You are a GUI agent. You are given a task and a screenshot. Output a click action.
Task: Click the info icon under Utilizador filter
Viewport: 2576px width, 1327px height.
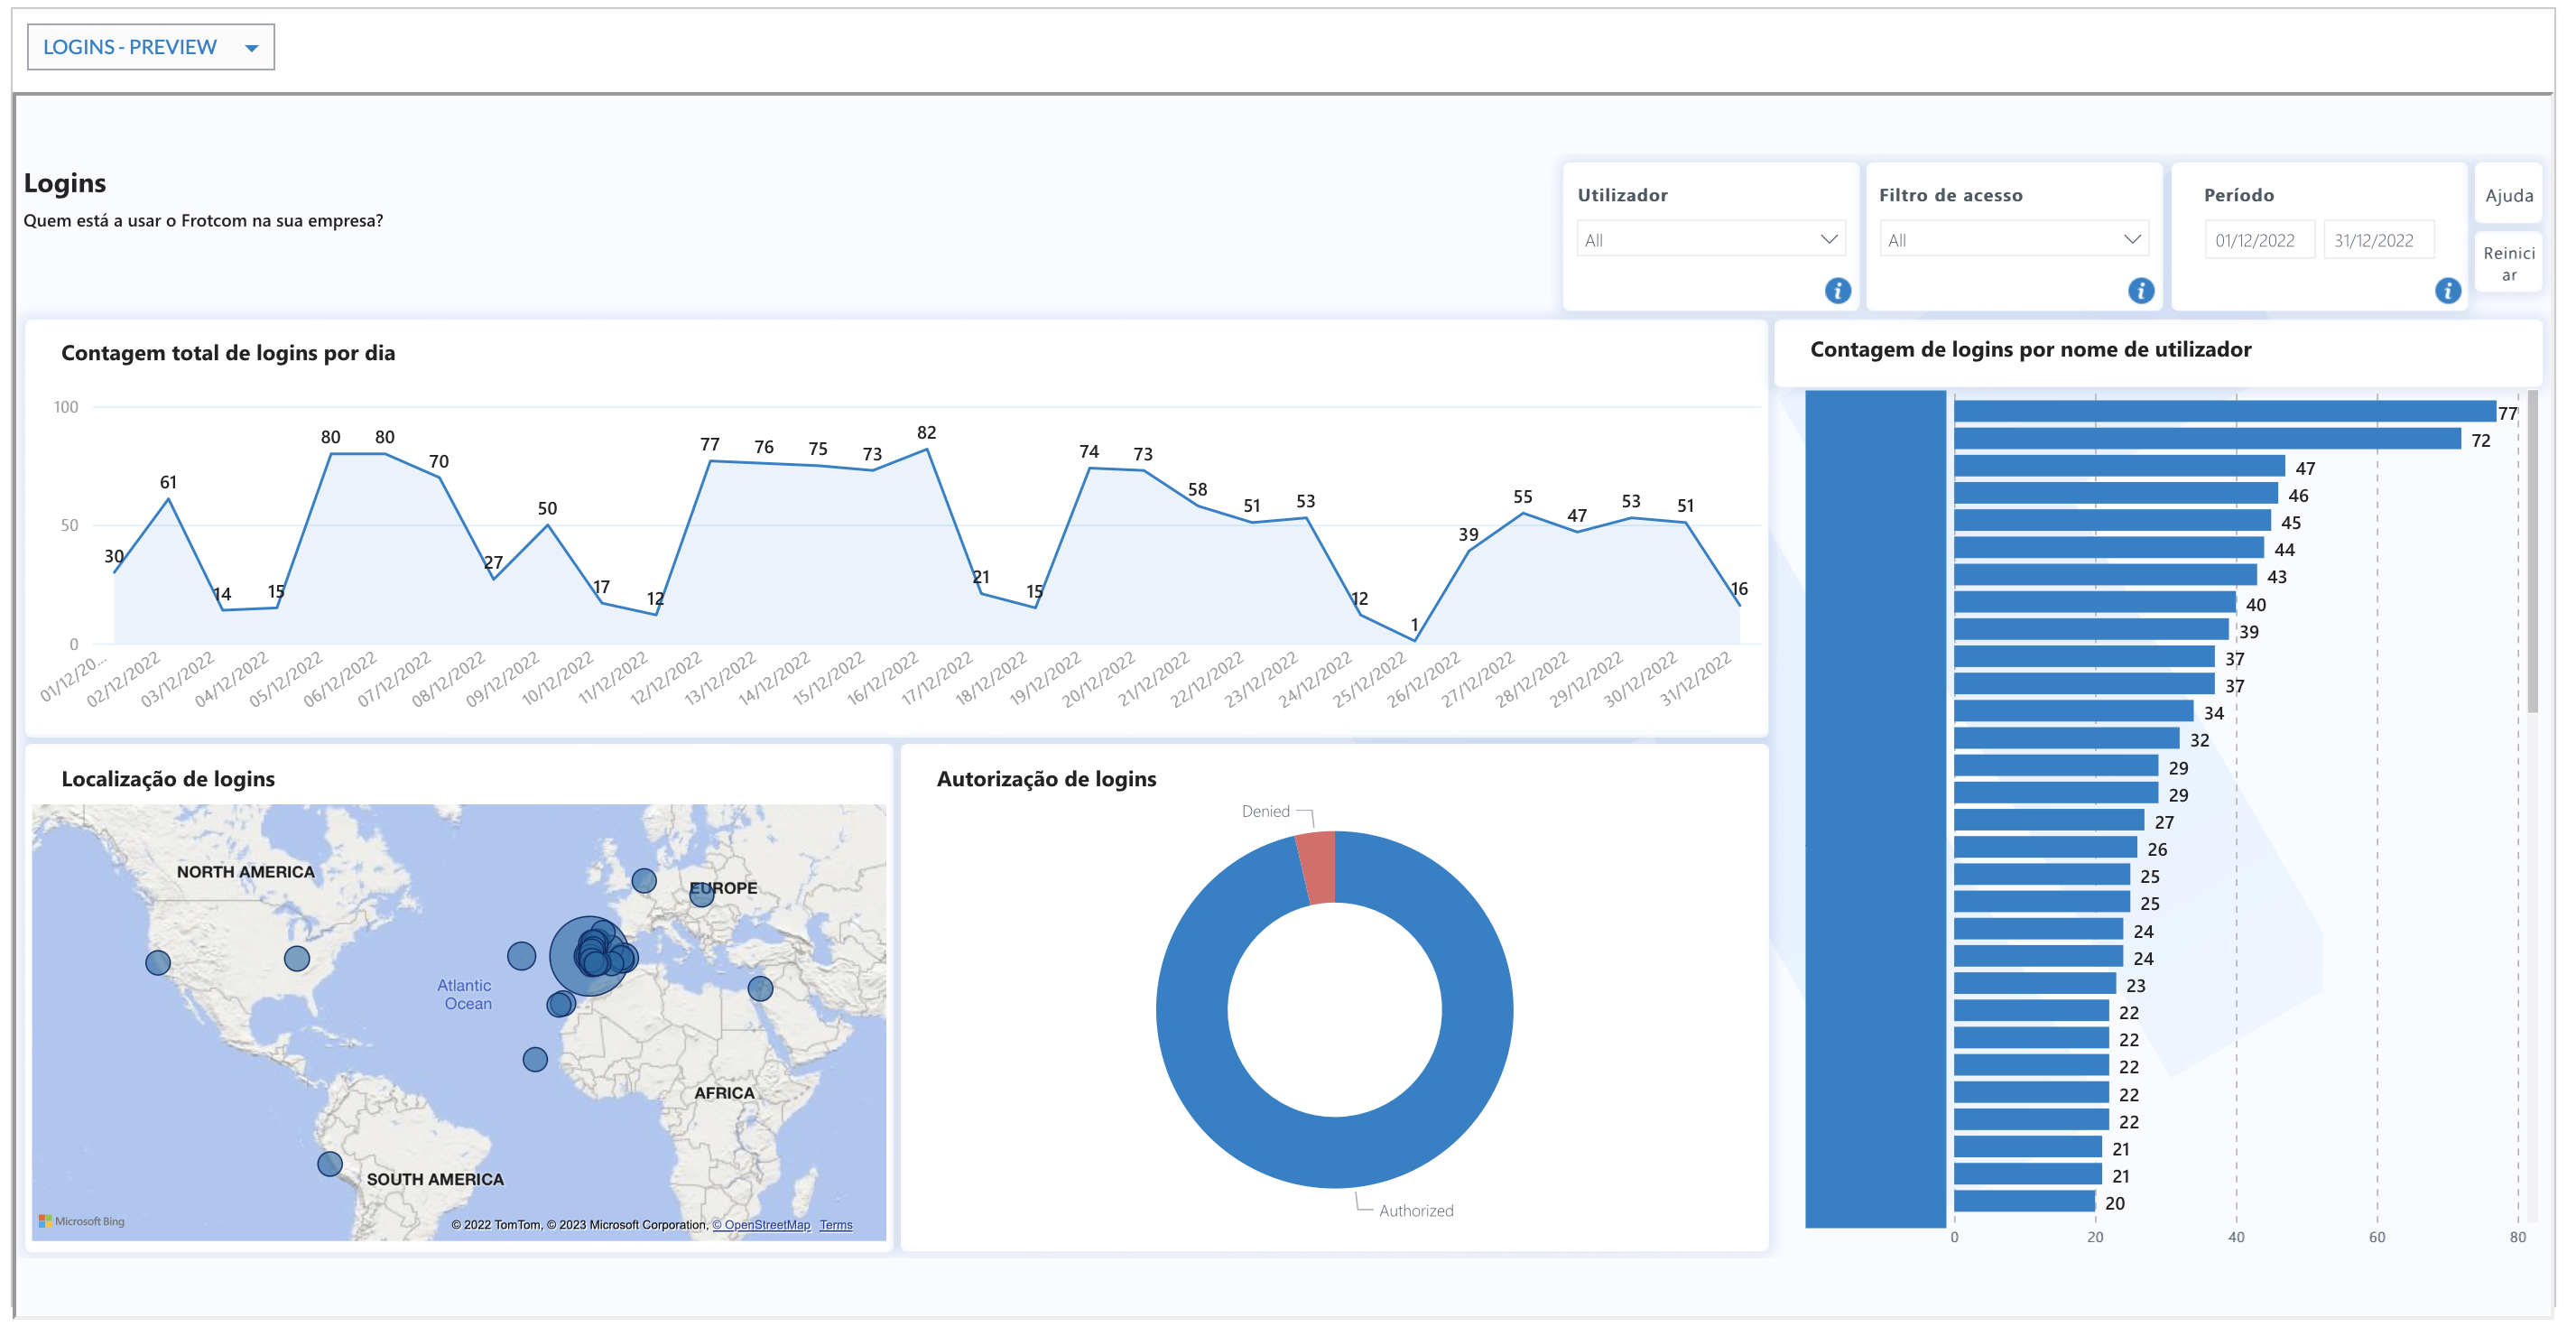coord(1837,291)
